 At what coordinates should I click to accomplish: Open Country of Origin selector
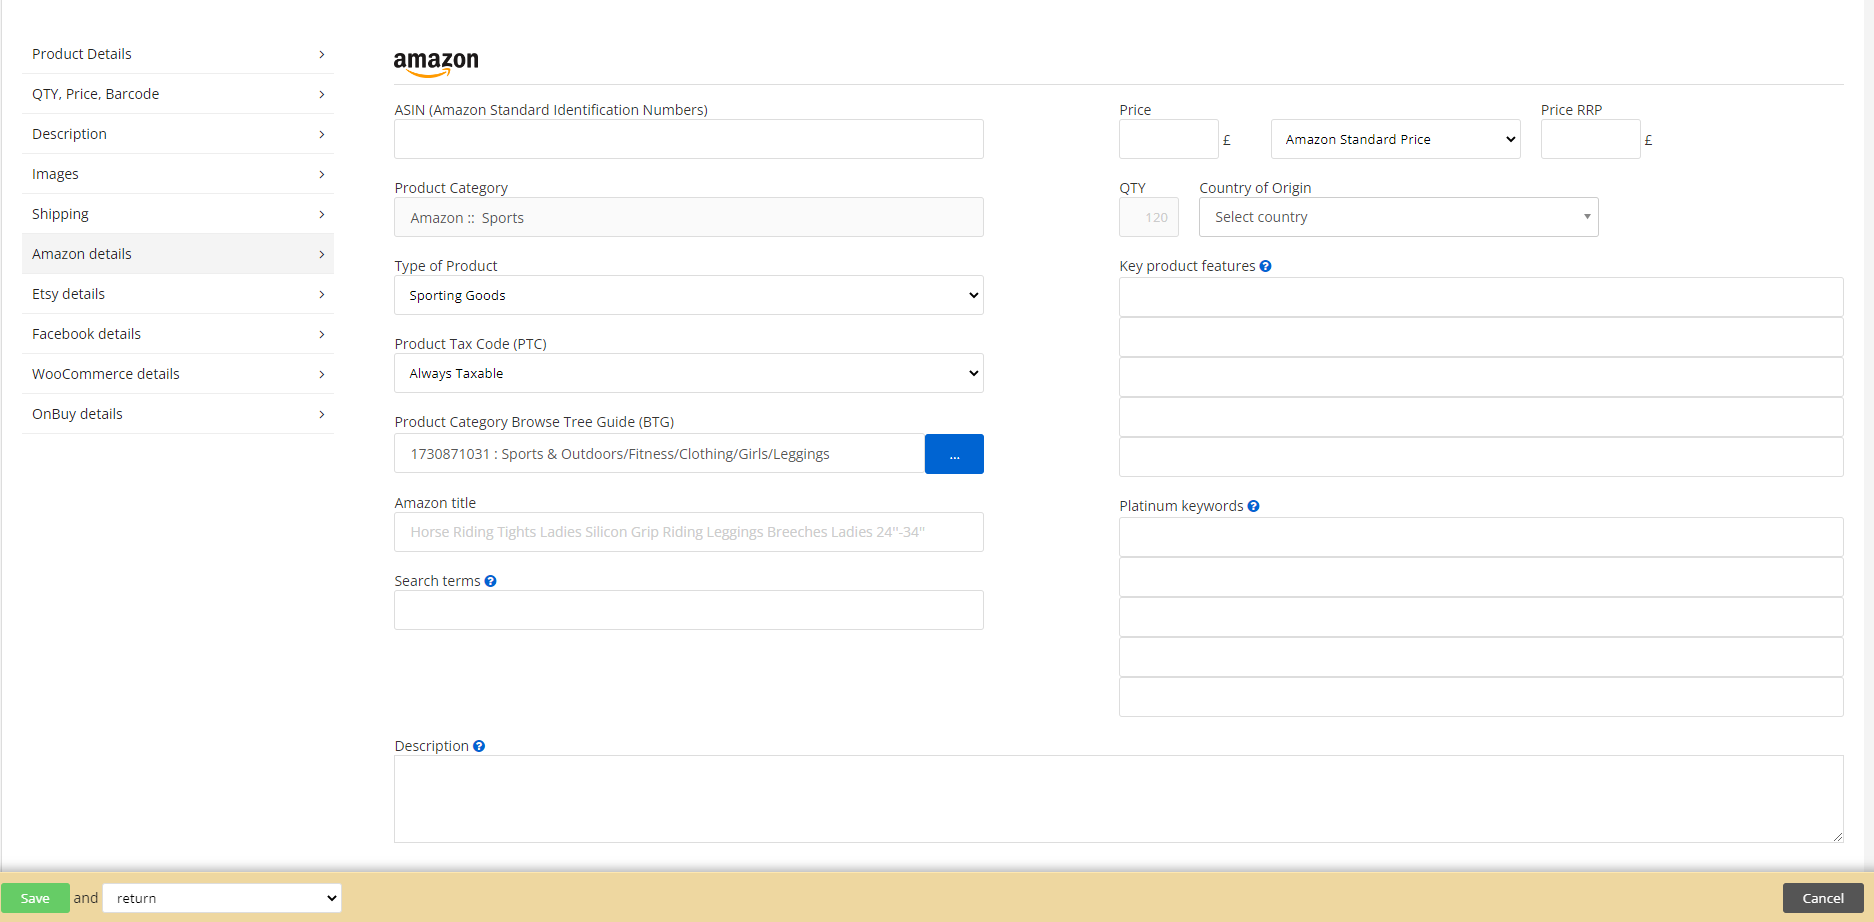tap(1399, 217)
